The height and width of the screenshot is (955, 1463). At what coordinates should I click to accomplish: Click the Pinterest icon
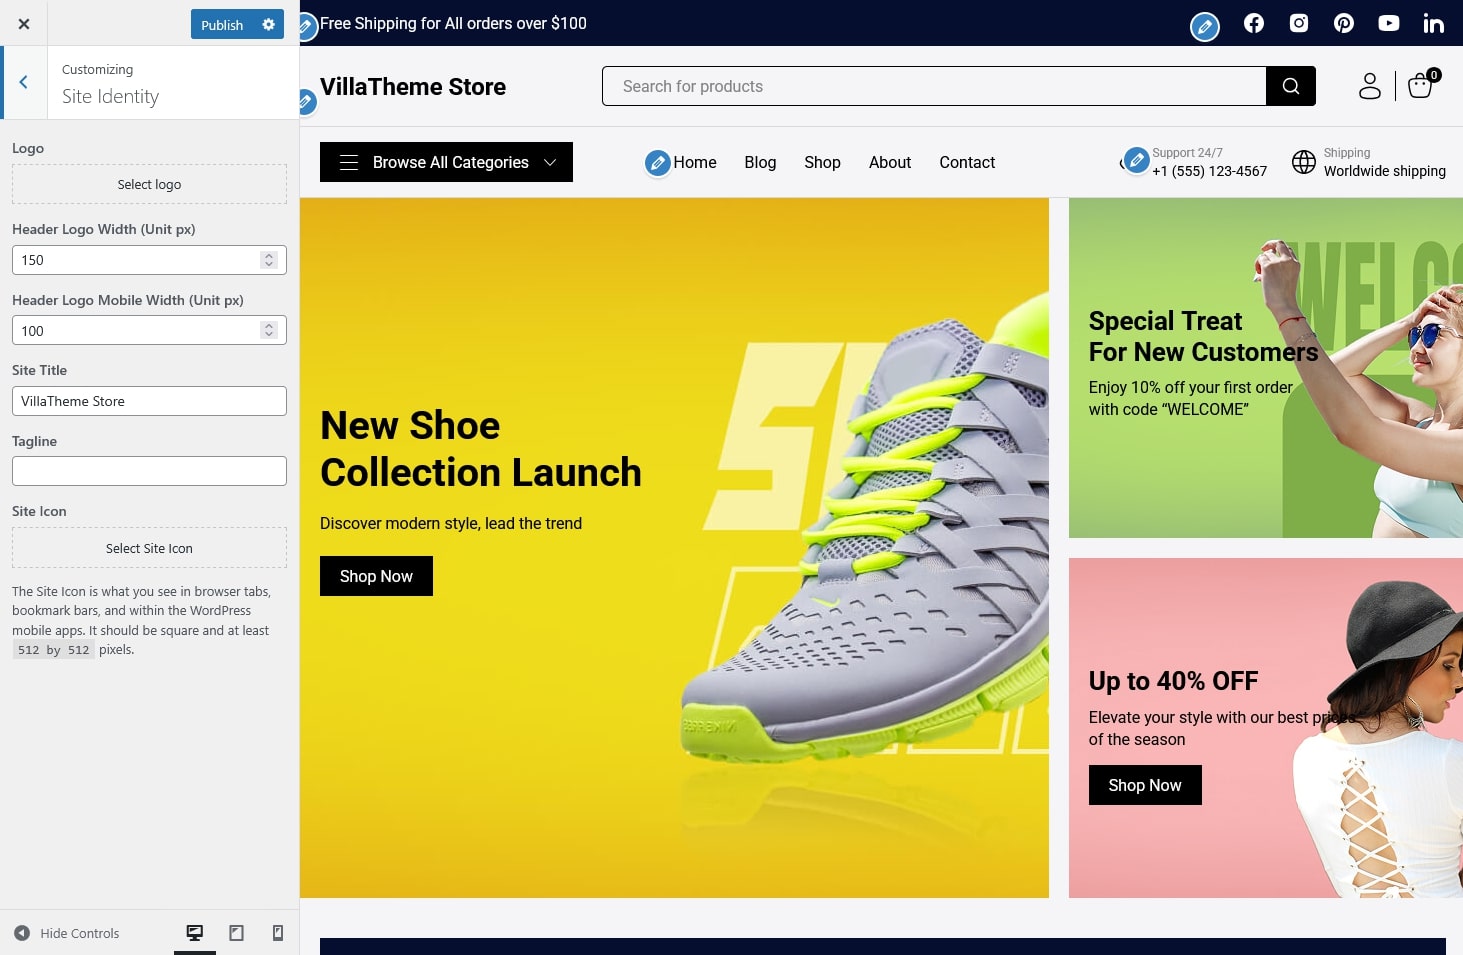(1343, 23)
